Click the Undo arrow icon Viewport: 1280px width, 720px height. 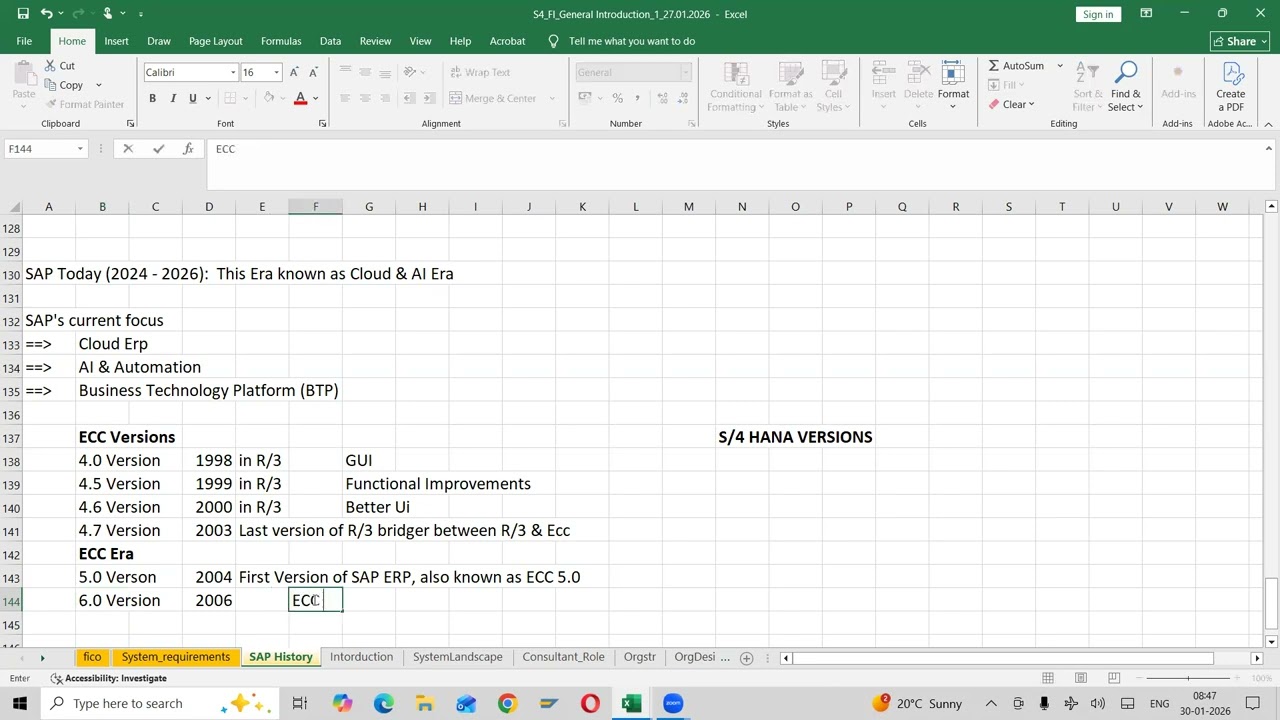coord(46,14)
